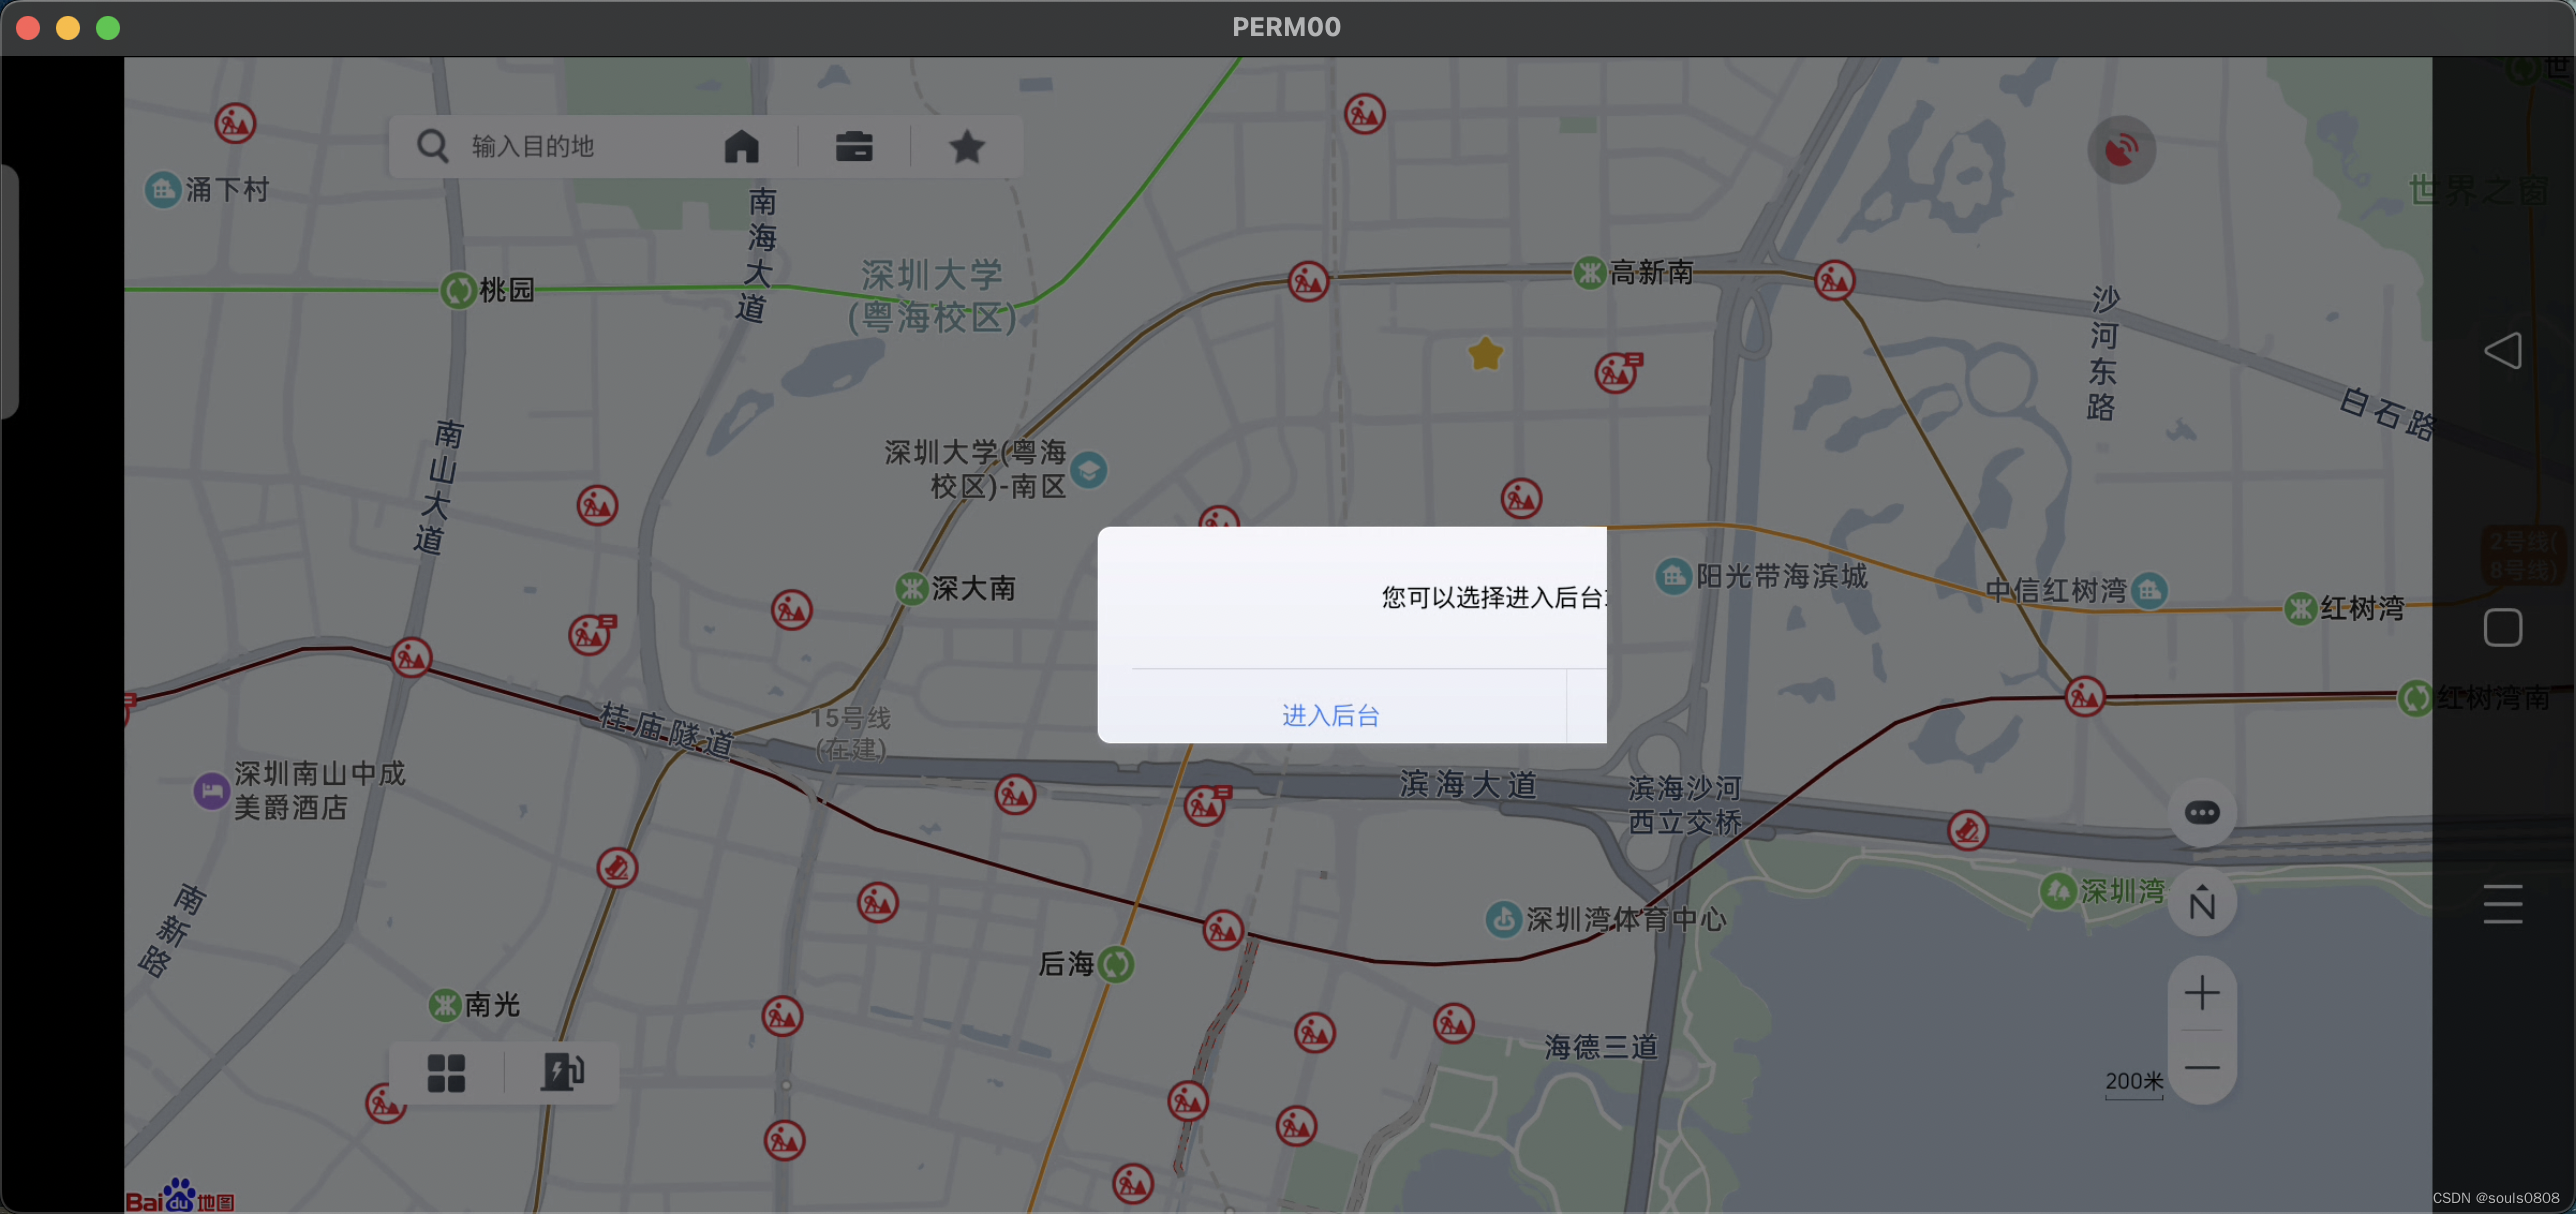
Task: Open the four-square grid menu icon
Action: 446,1073
